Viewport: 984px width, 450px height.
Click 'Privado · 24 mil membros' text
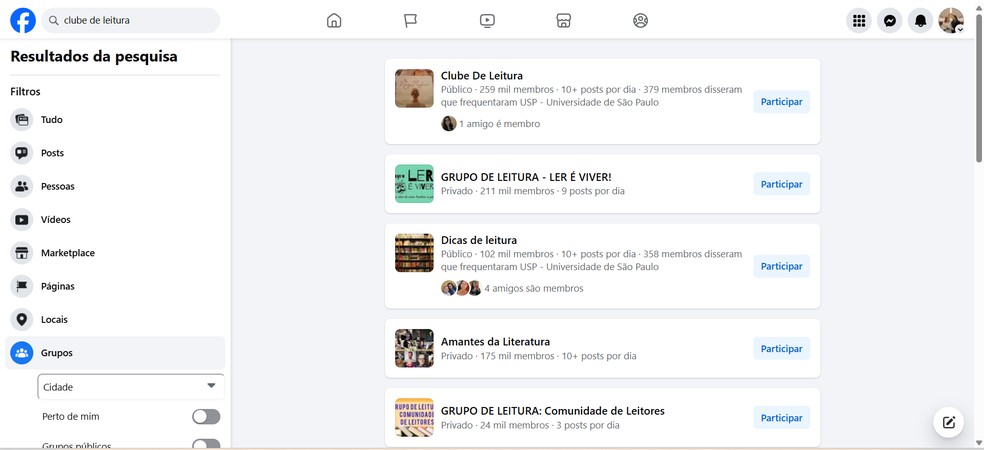click(495, 425)
